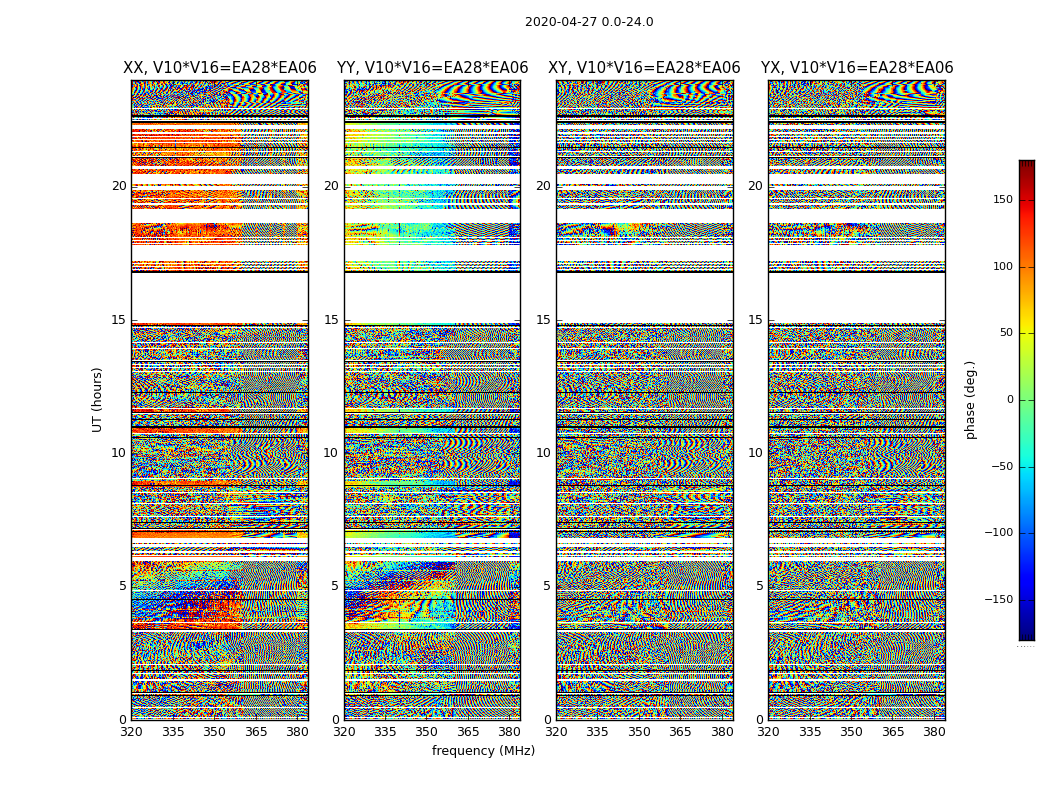Click the frequency (MHz) axis label
1050x800 pixels.
pyautogui.click(x=483, y=750)
